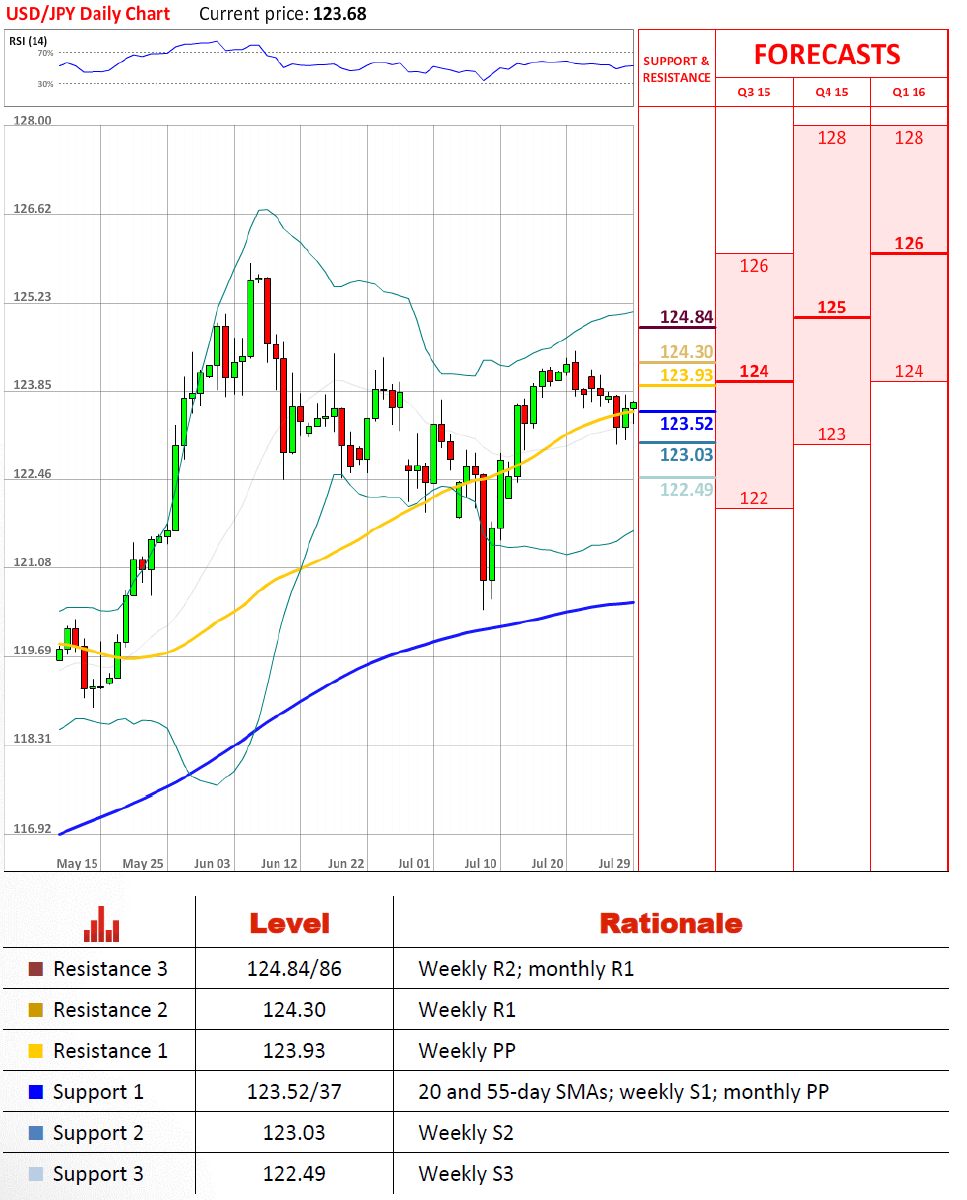Click the '121.08' price axis label
The width and height of the screenshot is (967, 1200).
click(32, 562)
